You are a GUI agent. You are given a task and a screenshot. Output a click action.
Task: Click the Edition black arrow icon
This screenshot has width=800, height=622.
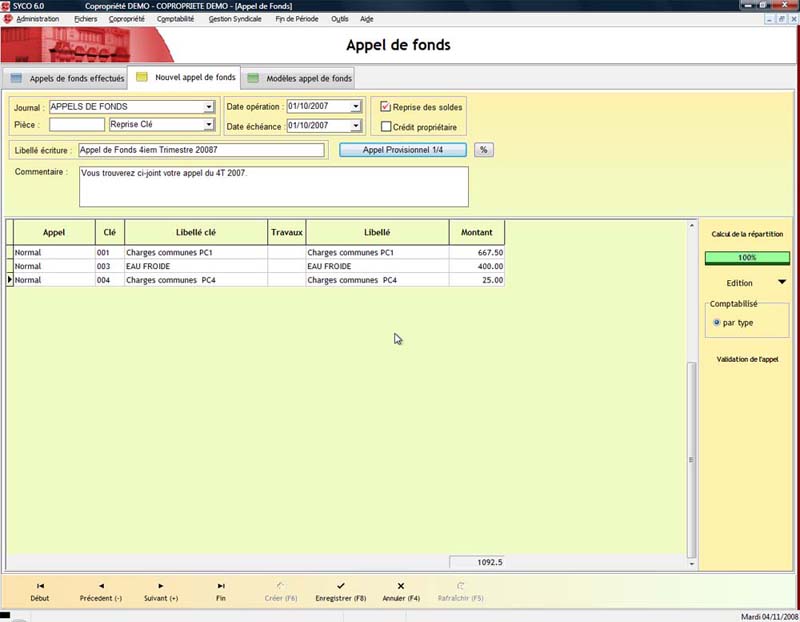(782, 283)
